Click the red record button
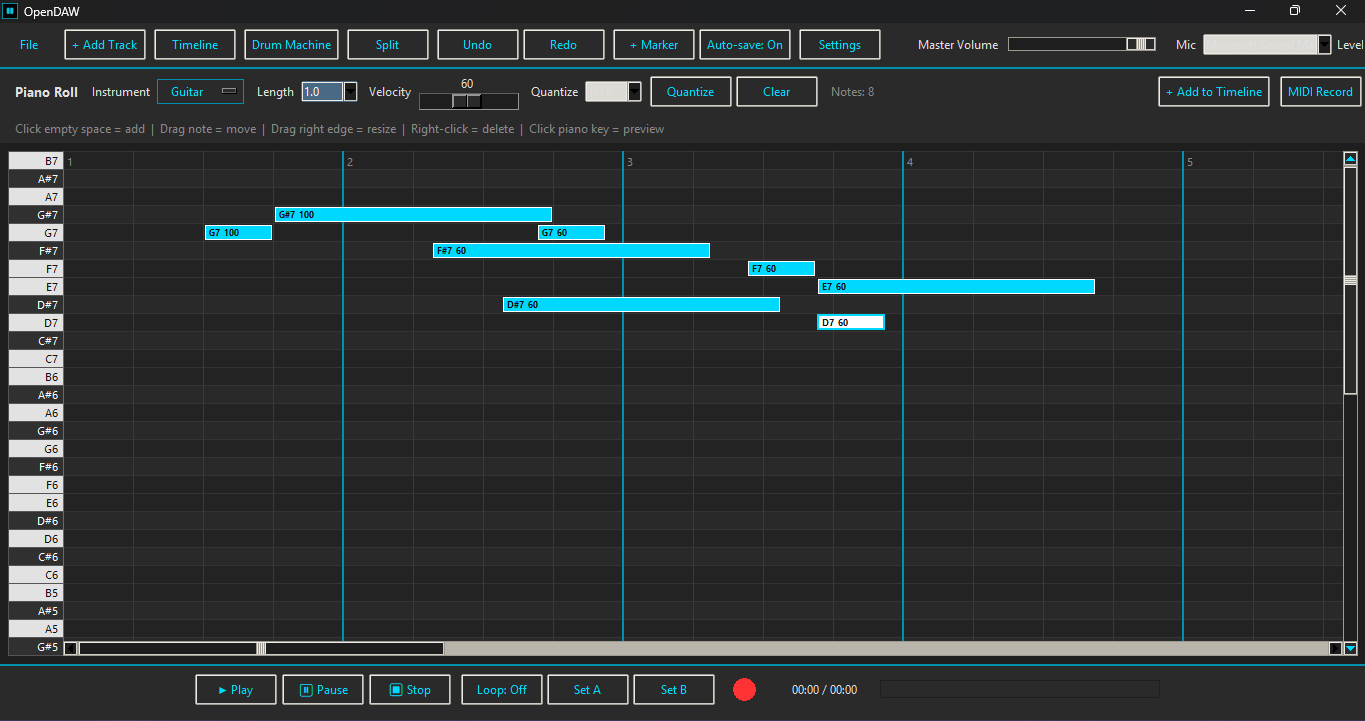The height and width of the screenshot is (721, 1365). pyautogui.click(x=744, y=689)
